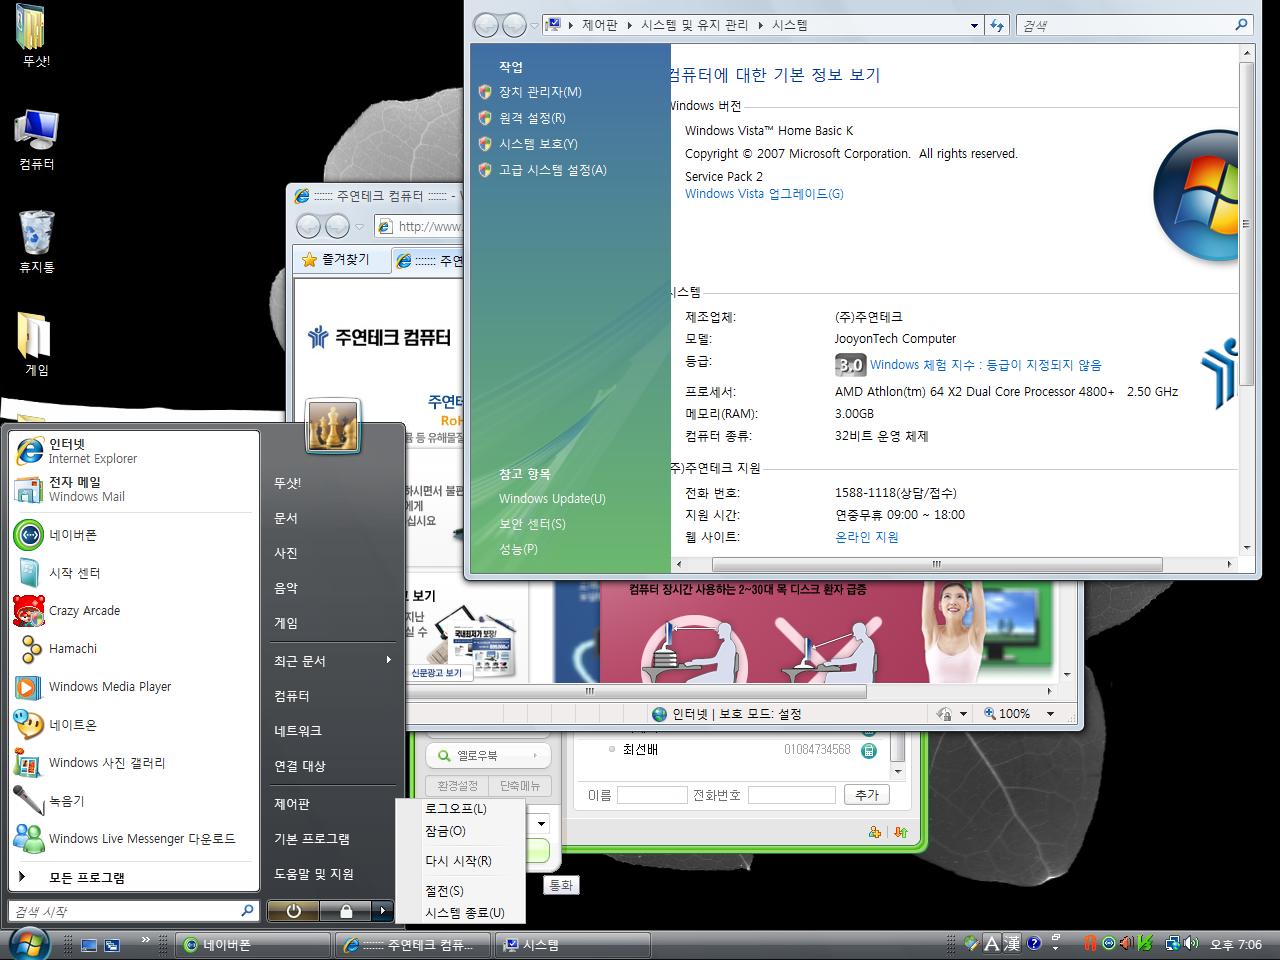Switch to the 시스템 taskbar button
This screenshot has height=960, width=1280.
(x=574, y=945)
